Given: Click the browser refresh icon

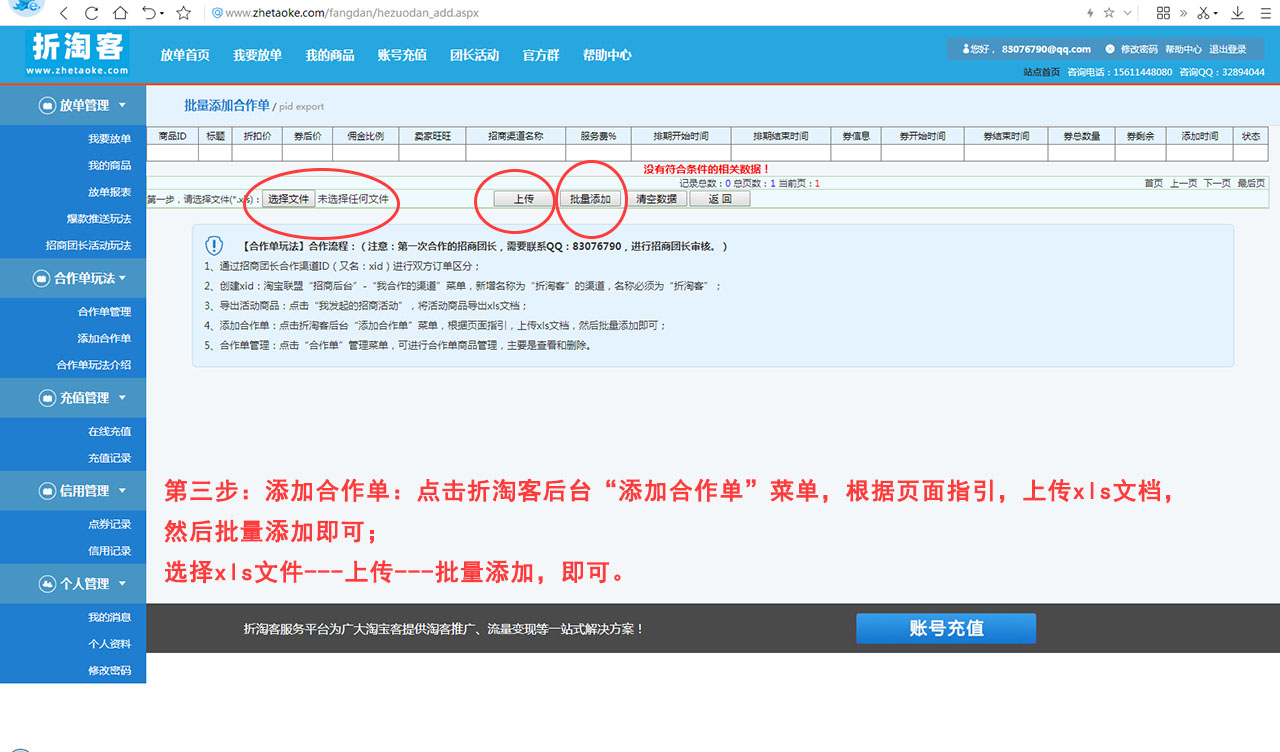Looking at the screenshot, I should click(x=91, y=13).
